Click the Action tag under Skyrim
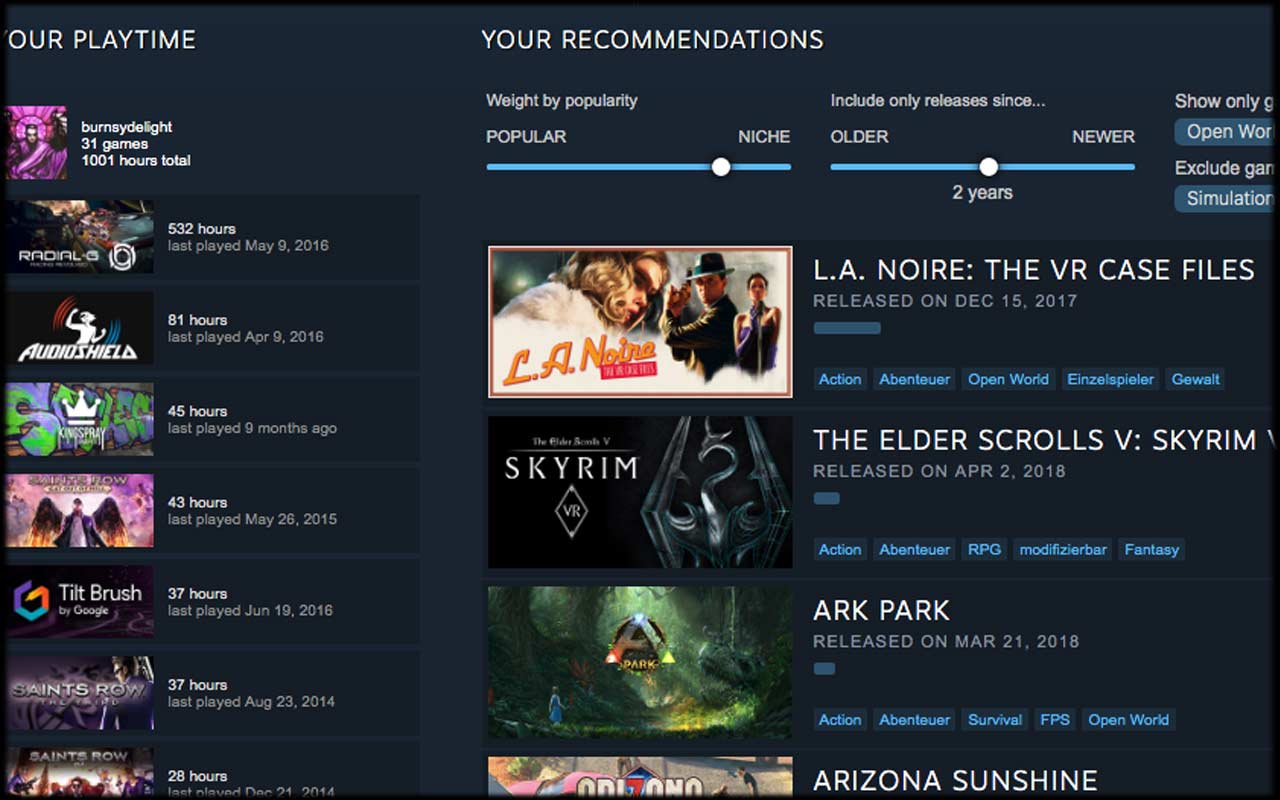The image size is (1280, 800). [840, 549]
